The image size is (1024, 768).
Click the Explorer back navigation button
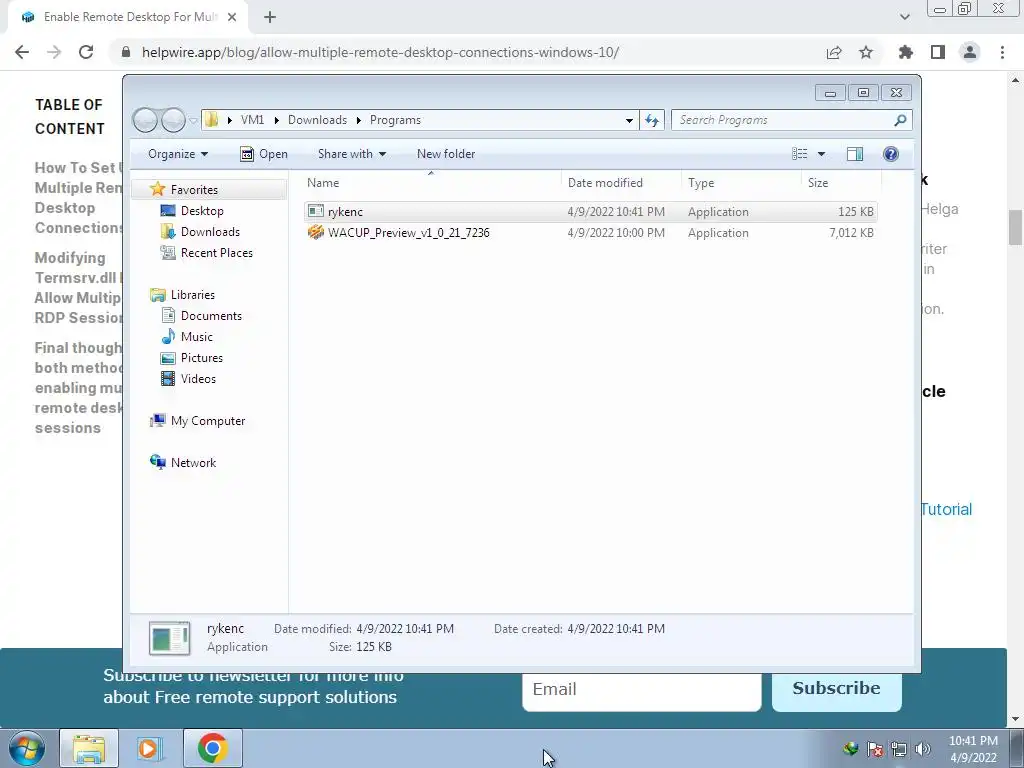point(145,120)
